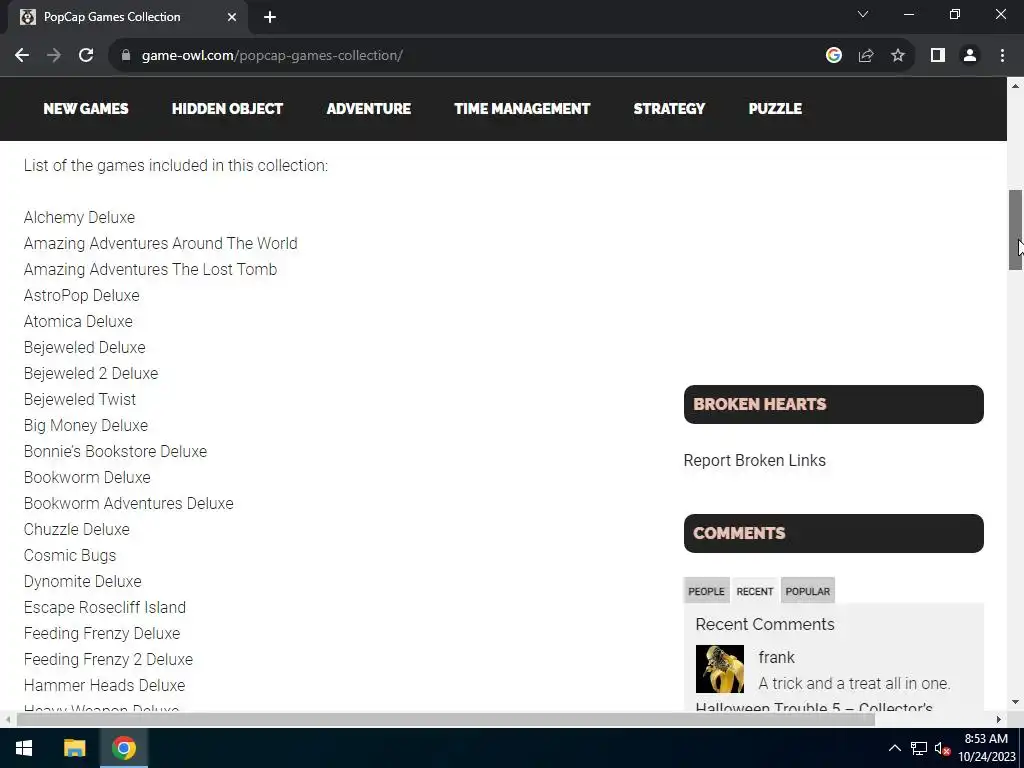The height and width of the screenshot is (768, 1024).
Task: Click the vertical scrollbar thumb
Action: coord(1015,230)
